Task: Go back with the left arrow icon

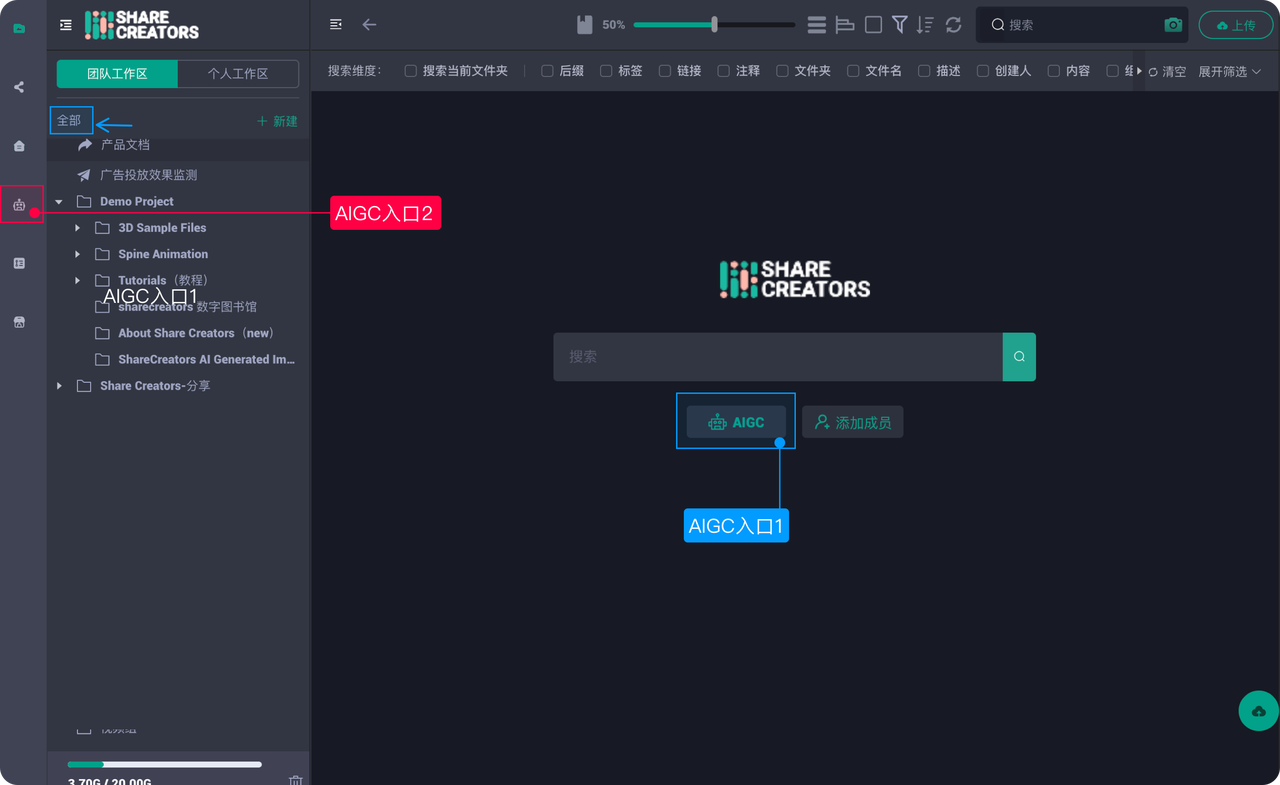Action: [369, 24]
